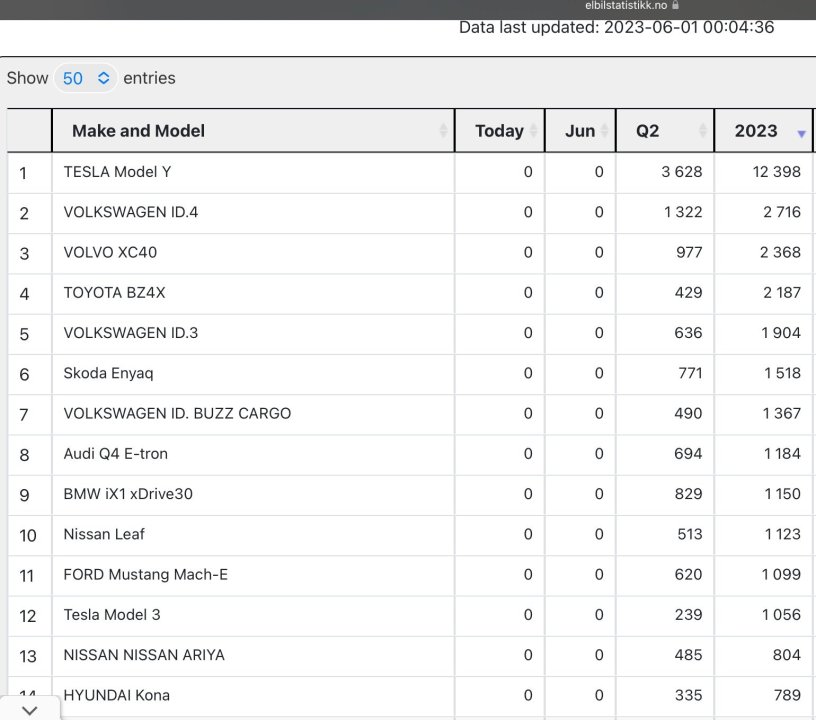Viewport: 816px width, 720px height.
Task: Open the Show 50 entries dropdown
Action: pos(86,78)
